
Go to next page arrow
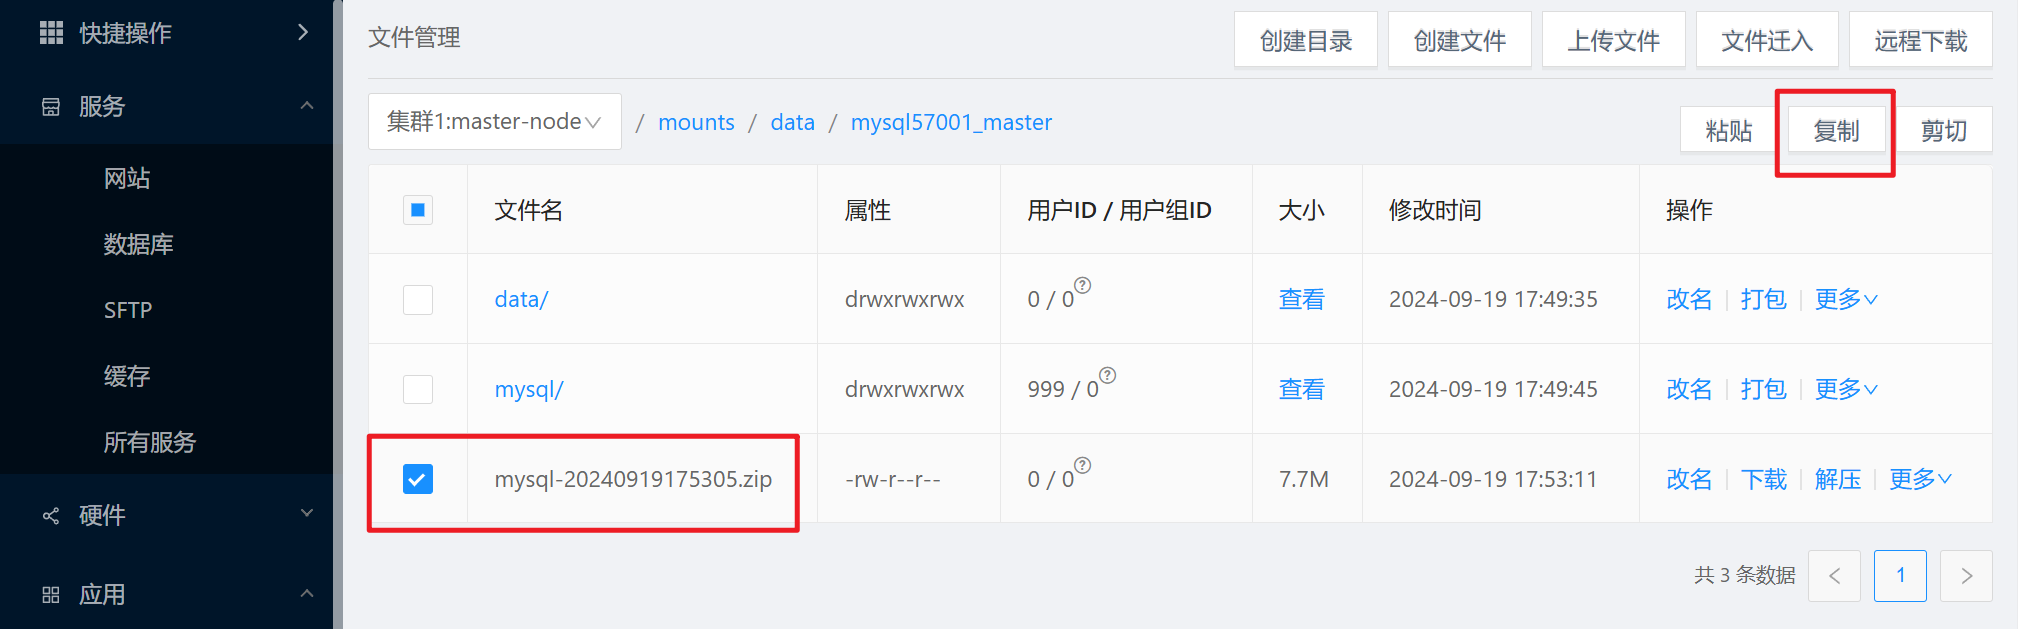(x=1965, y=576)
